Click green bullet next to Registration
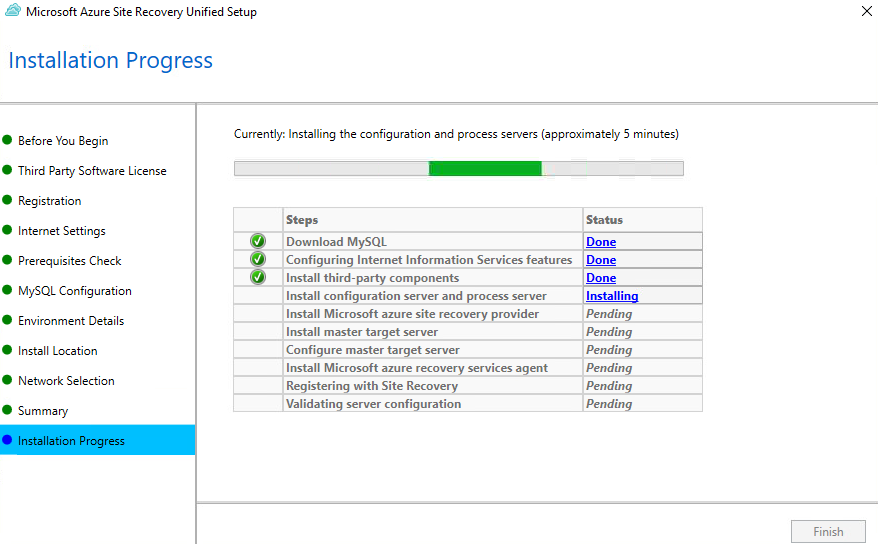 click(7, 200)
